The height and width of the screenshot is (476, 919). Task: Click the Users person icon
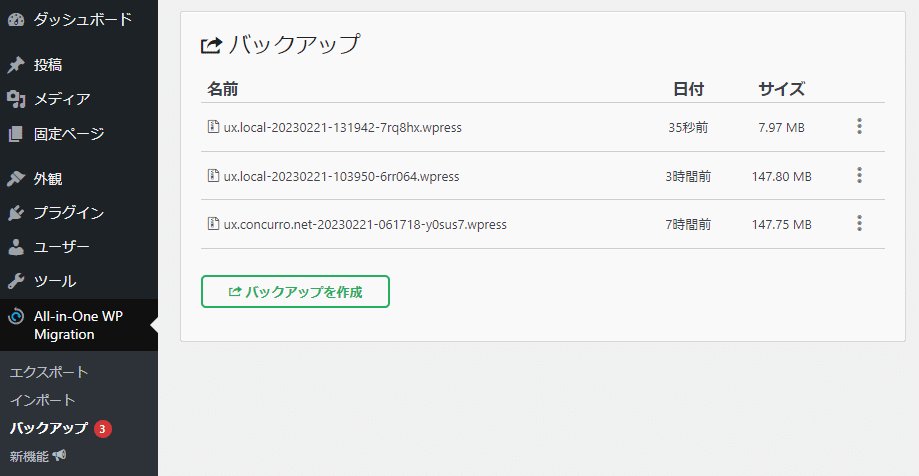click(x=16, y=247)
